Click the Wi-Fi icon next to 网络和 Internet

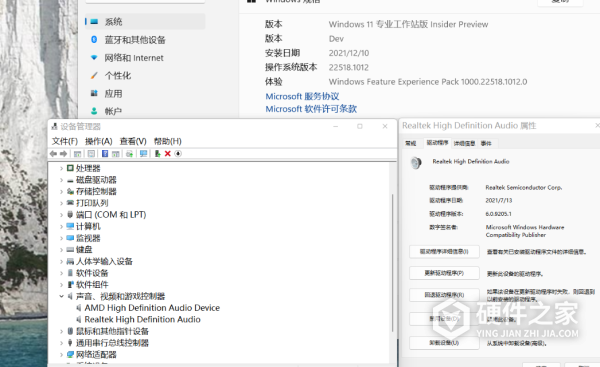94,57
